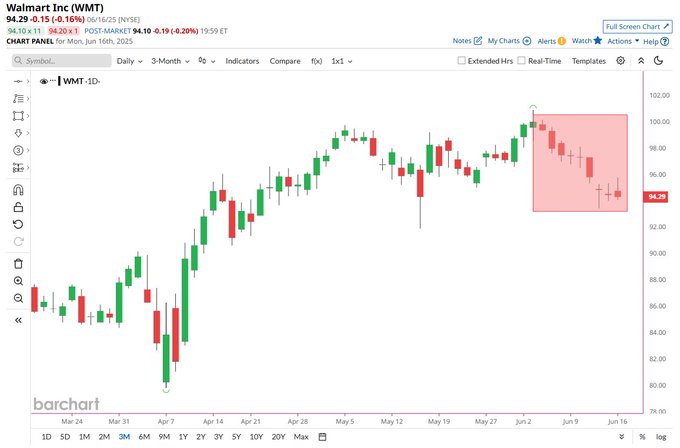Zoom in on the chart
The image size is (680, 448).
coord(18,281)
